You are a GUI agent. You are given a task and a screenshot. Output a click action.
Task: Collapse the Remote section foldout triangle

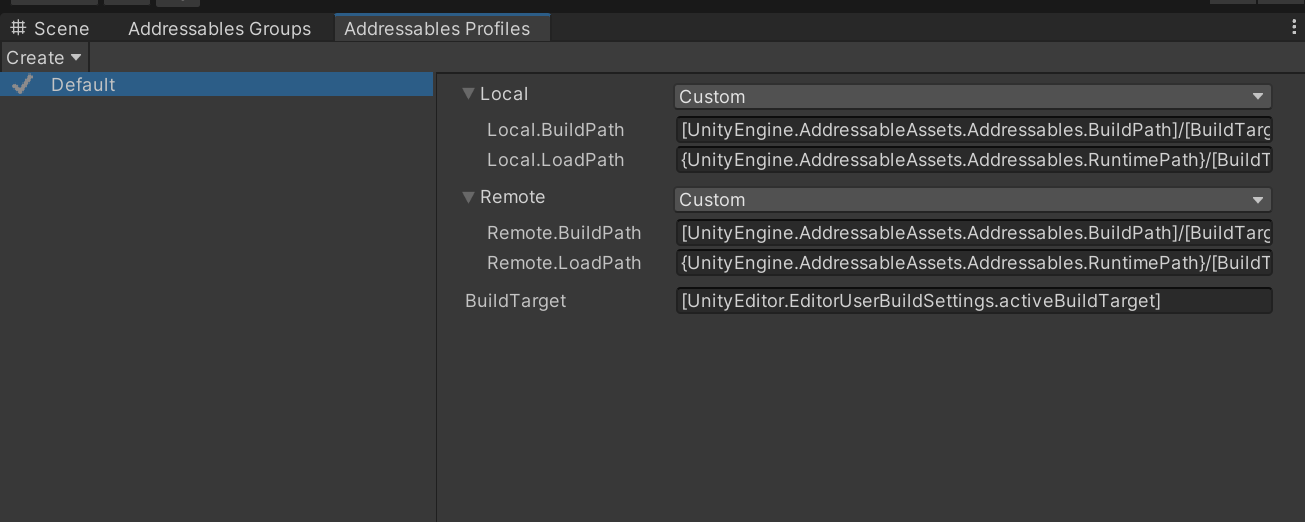468,197
